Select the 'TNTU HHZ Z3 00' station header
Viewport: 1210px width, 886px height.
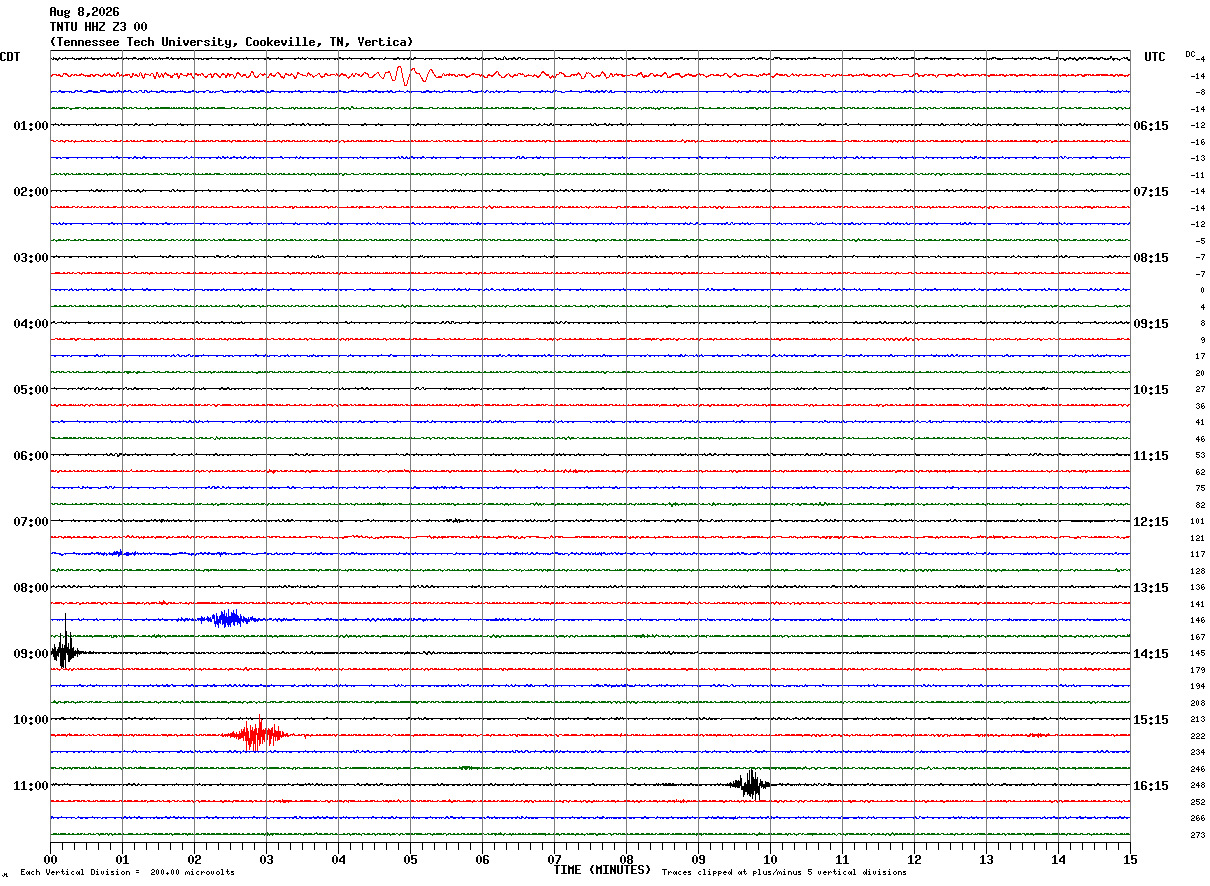(x=98, y=27)
